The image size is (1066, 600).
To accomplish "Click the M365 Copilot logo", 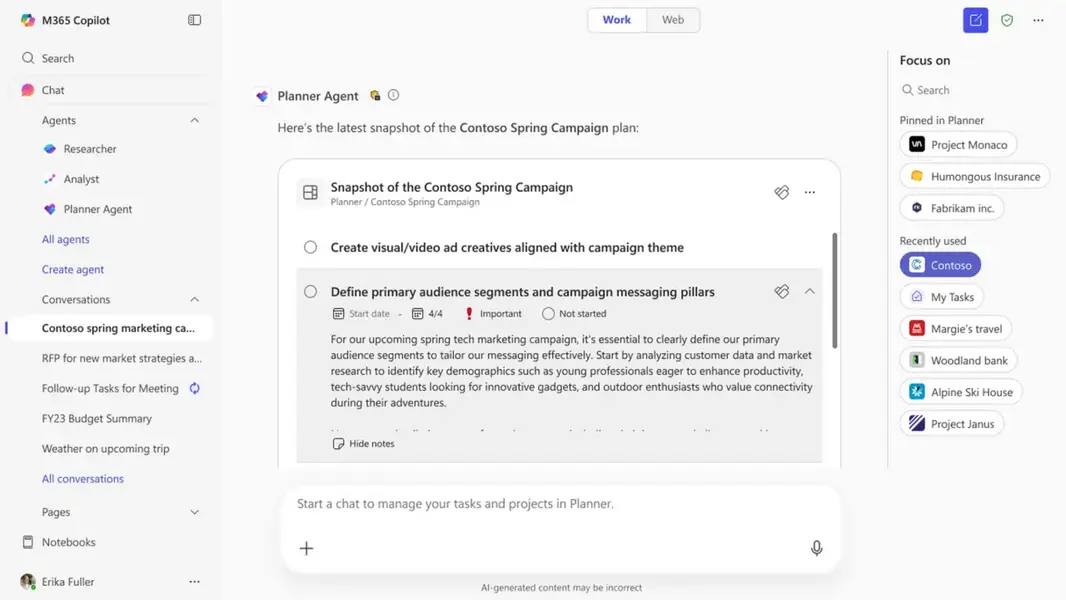I will (x=28, y=20).
